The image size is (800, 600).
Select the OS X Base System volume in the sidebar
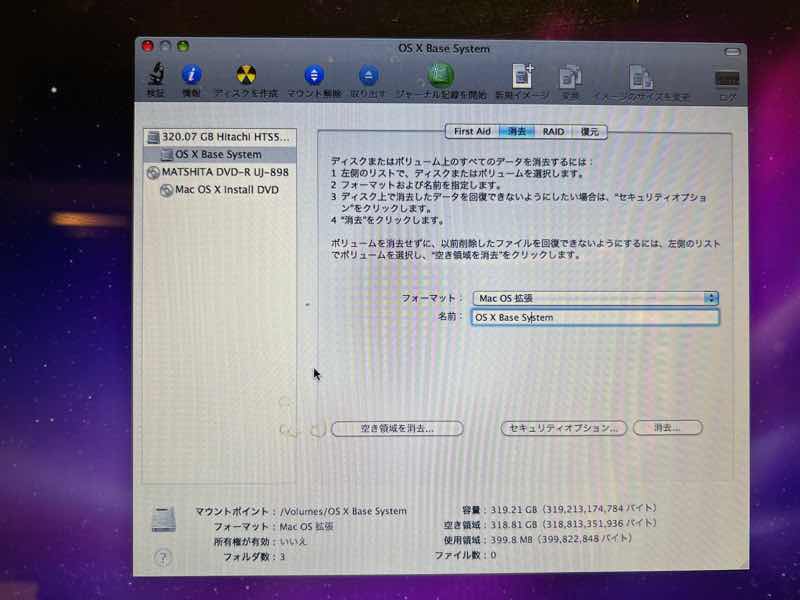point(219,154)
